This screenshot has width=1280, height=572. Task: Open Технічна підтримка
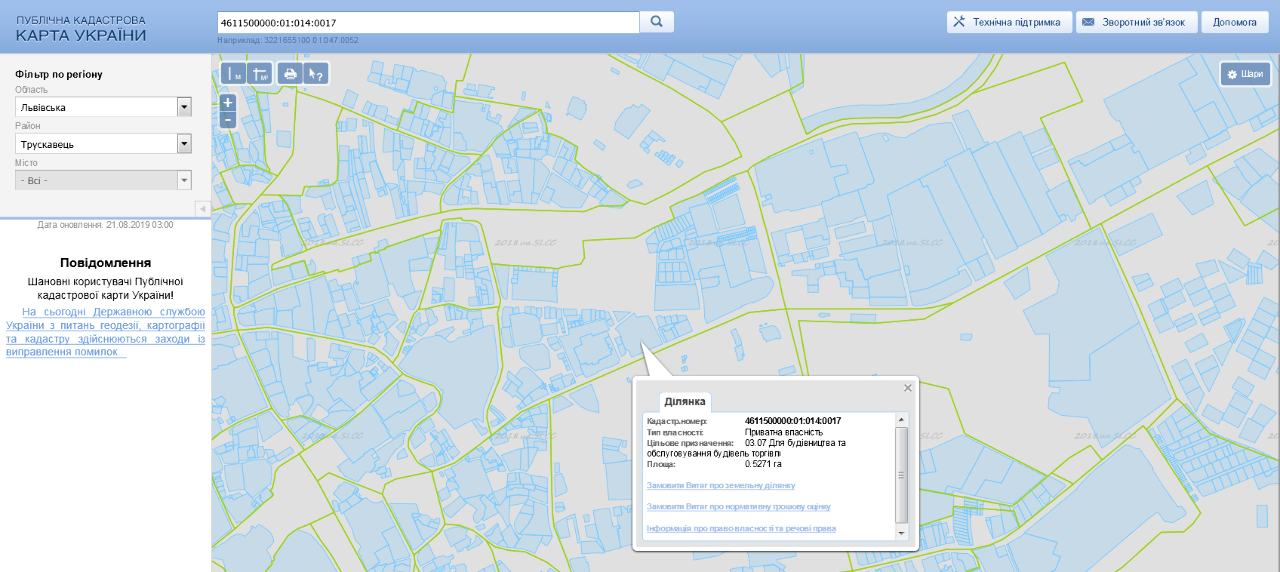(1010, 22)
